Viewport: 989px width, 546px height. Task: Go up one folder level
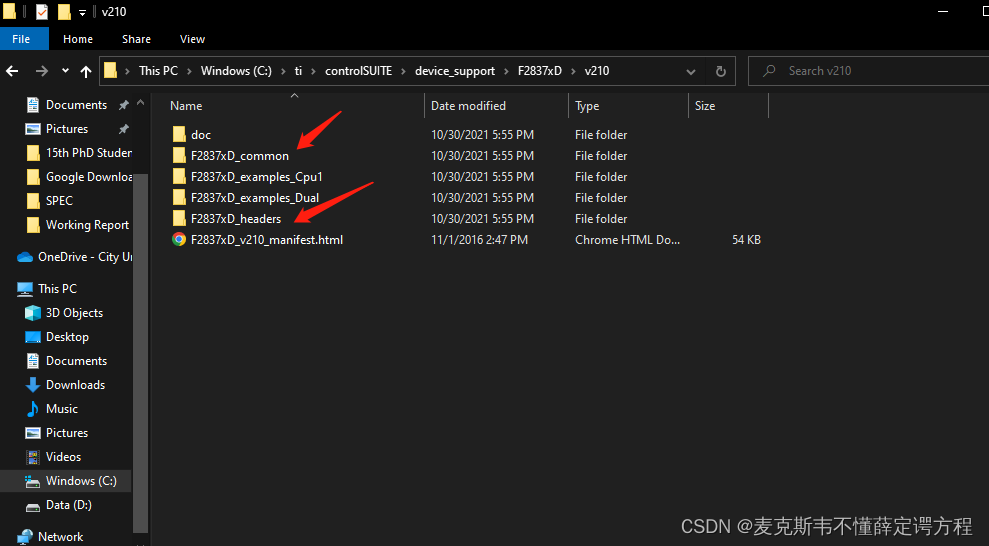pos(86,71)
